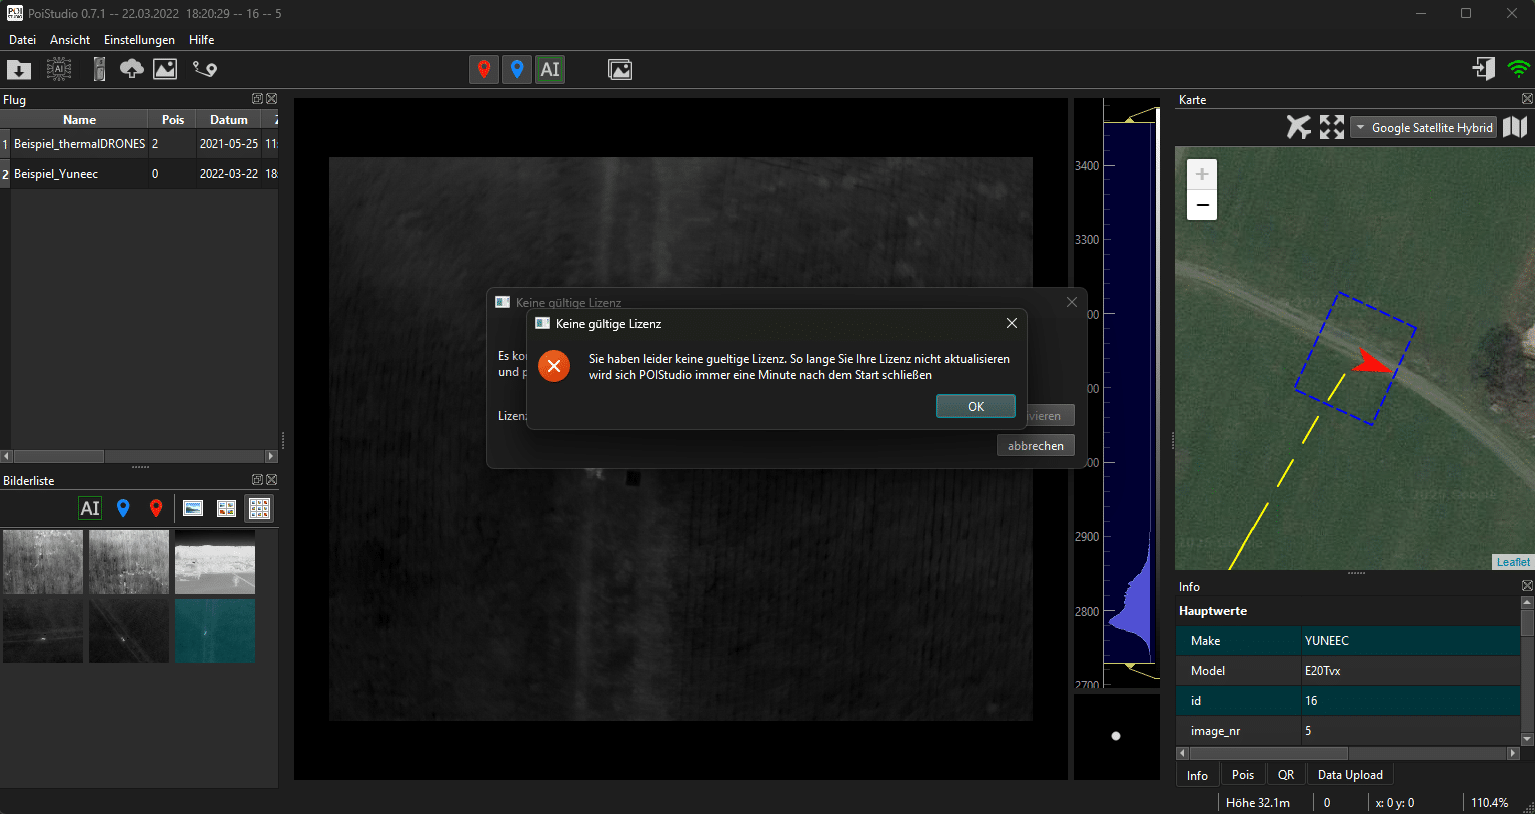Select the Beispiel_Yuneec flight row
The height and width of the screenshot is (814, 1535).
tap(139, 174)
